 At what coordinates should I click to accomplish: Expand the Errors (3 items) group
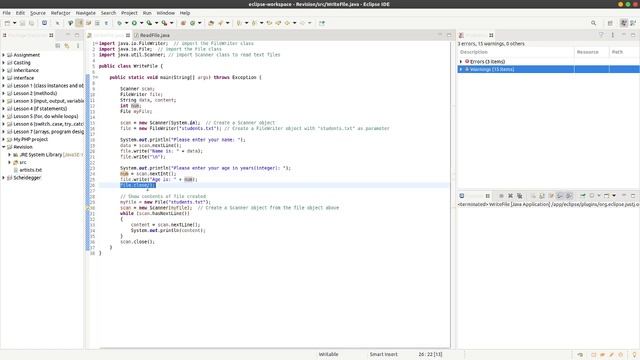coord(461,62)
